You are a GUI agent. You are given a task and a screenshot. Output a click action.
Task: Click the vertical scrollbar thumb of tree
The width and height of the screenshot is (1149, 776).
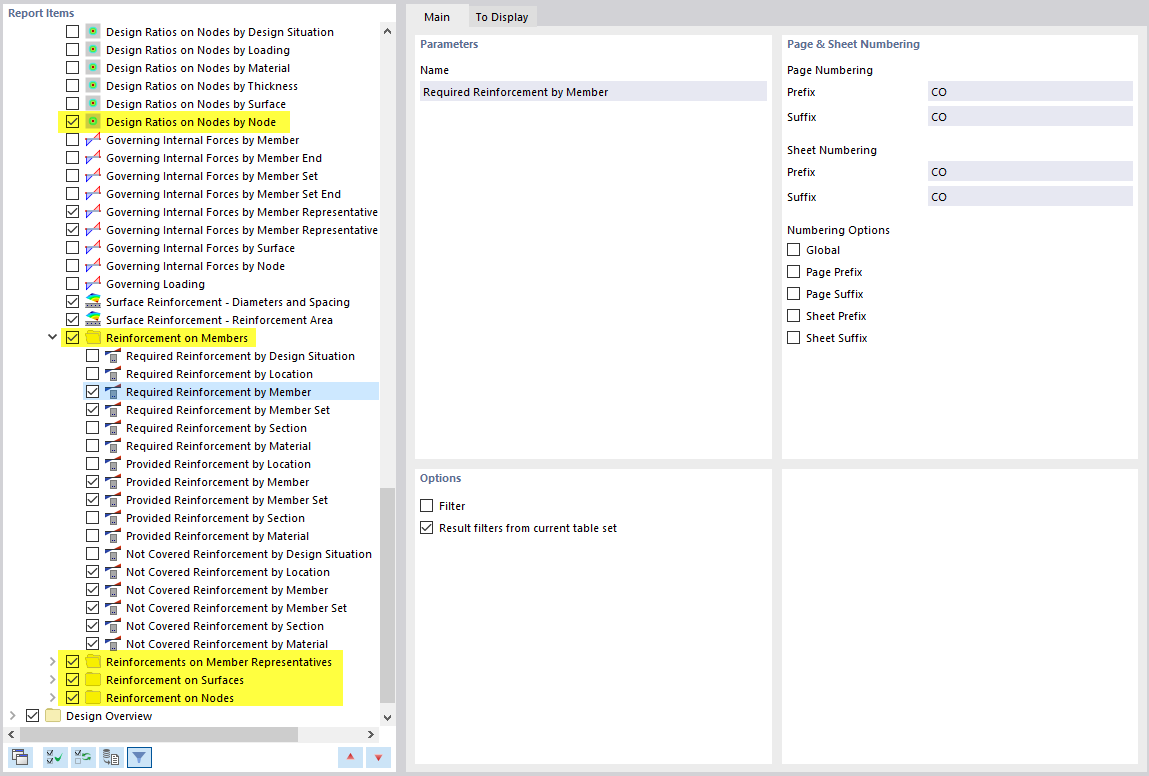coord(388,595)
